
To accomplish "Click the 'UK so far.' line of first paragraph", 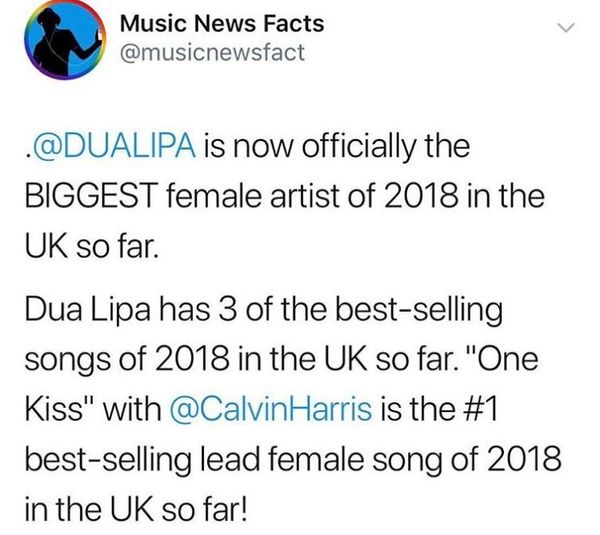I will tap(91, 247).
